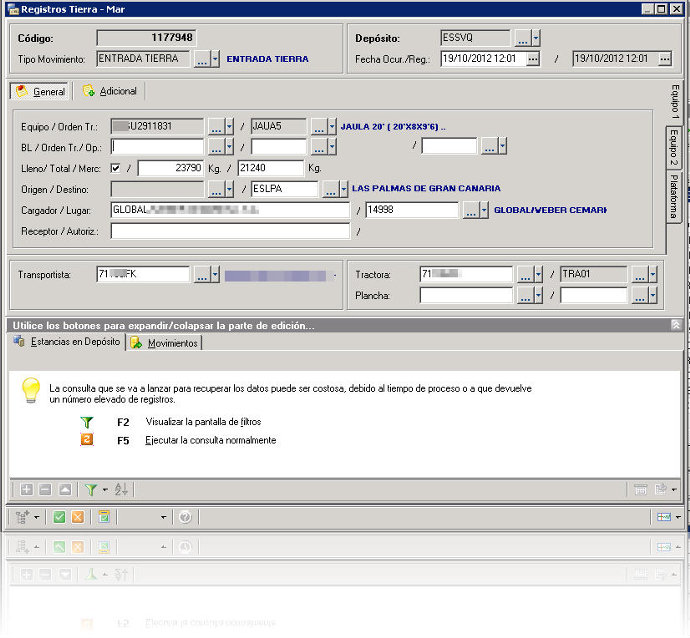Click 'Ejecutar la consulta normalmente' link
Viewport: 690px width, 638px height.
click(210, 440)
